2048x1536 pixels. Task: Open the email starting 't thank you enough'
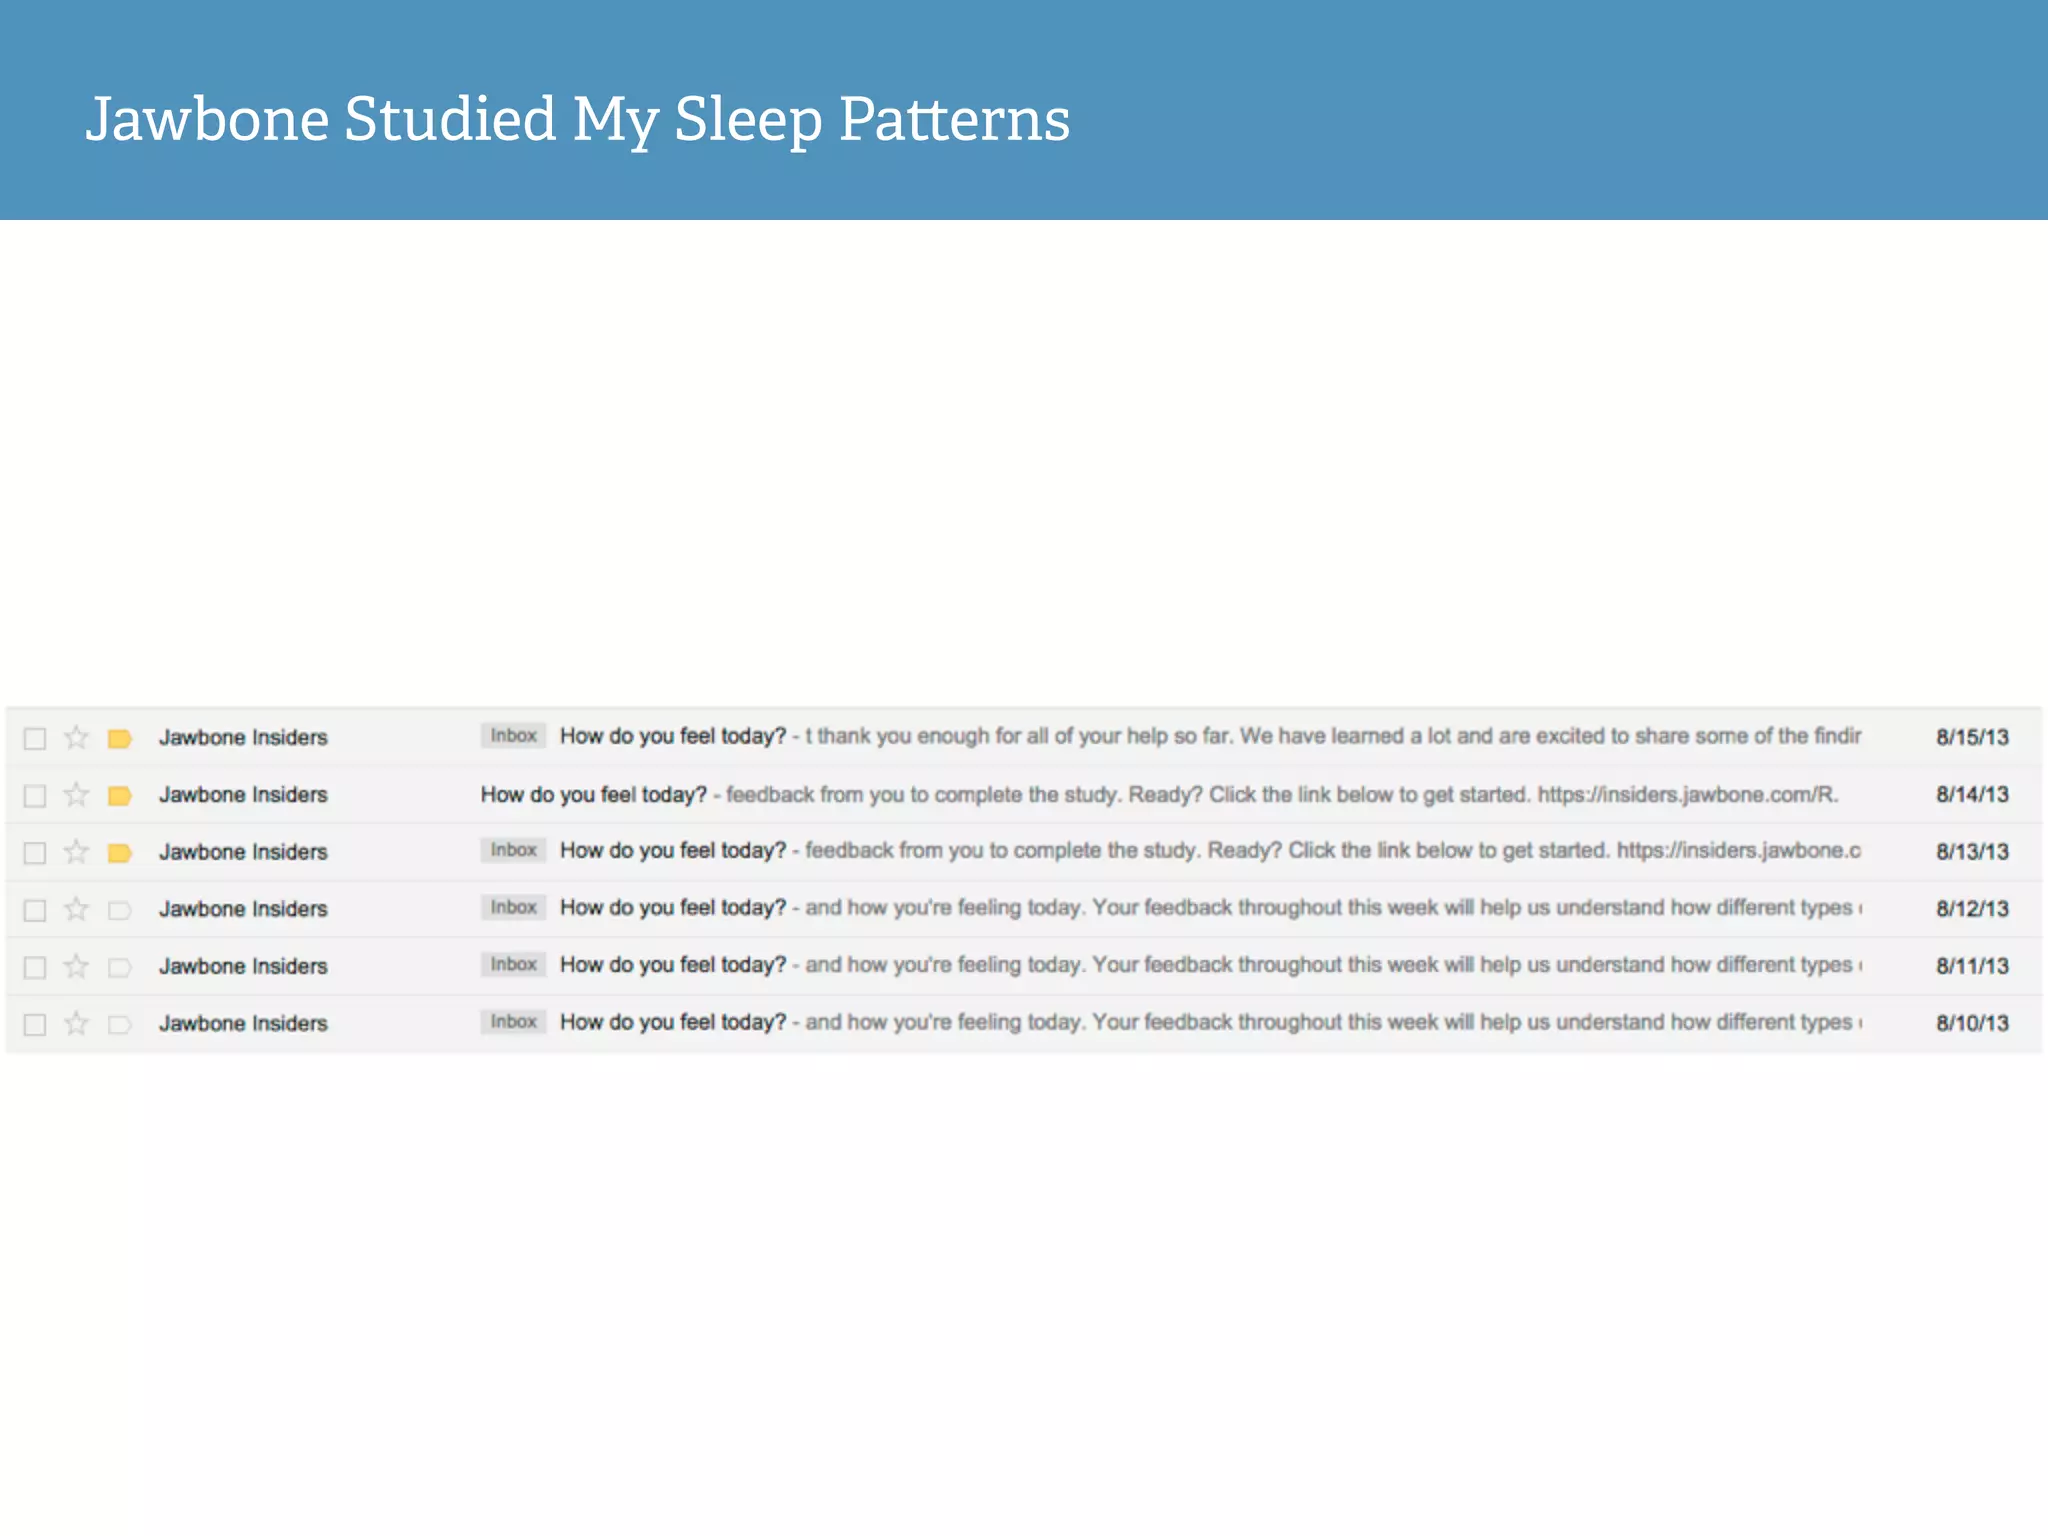[x=1024, y=737]
